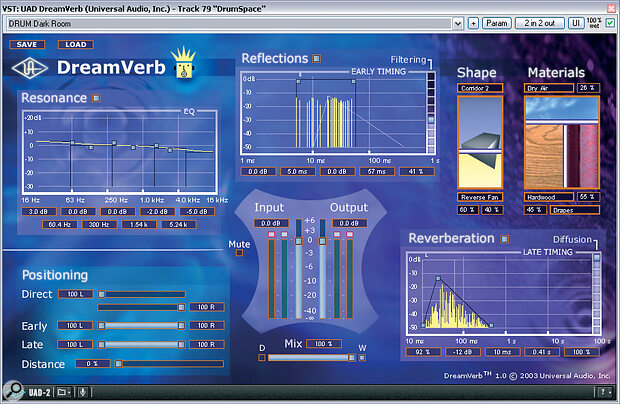This screenshot has width=620, height=404.
Task: Click the Direct left pan slider handle
Action: [101, 295]
